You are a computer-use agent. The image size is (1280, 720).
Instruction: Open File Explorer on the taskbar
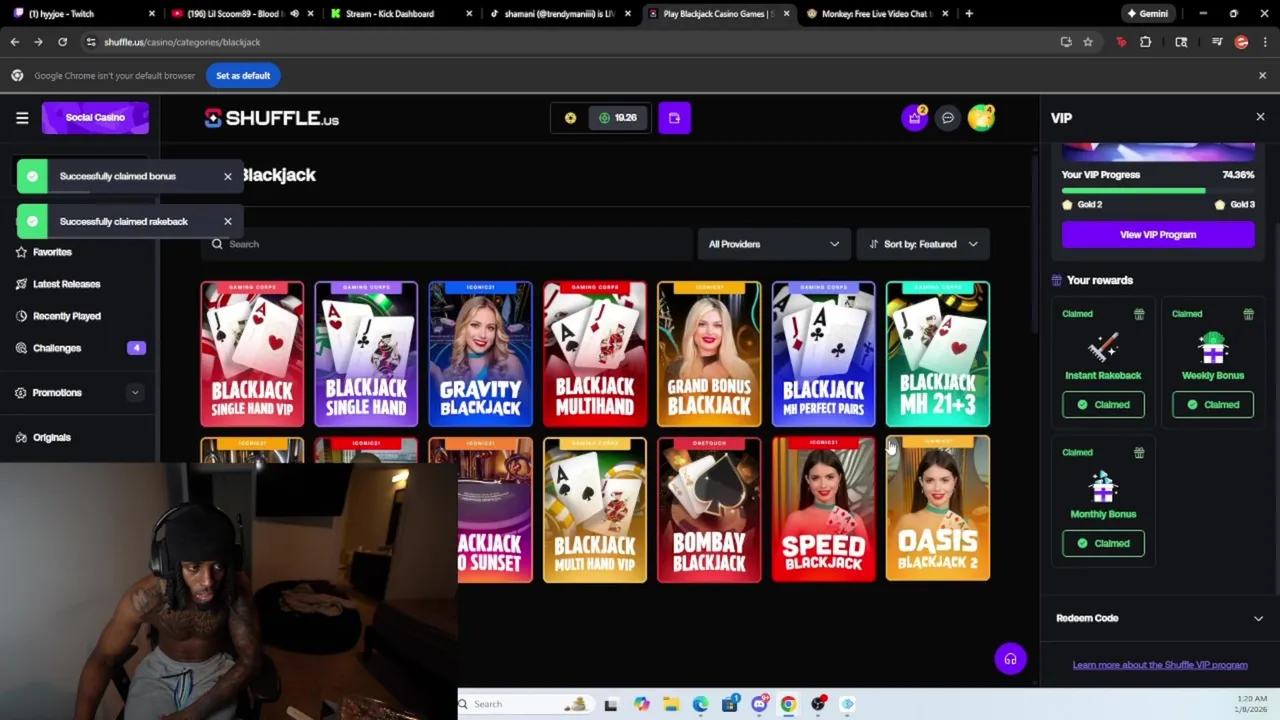click(x=670, y=704)
